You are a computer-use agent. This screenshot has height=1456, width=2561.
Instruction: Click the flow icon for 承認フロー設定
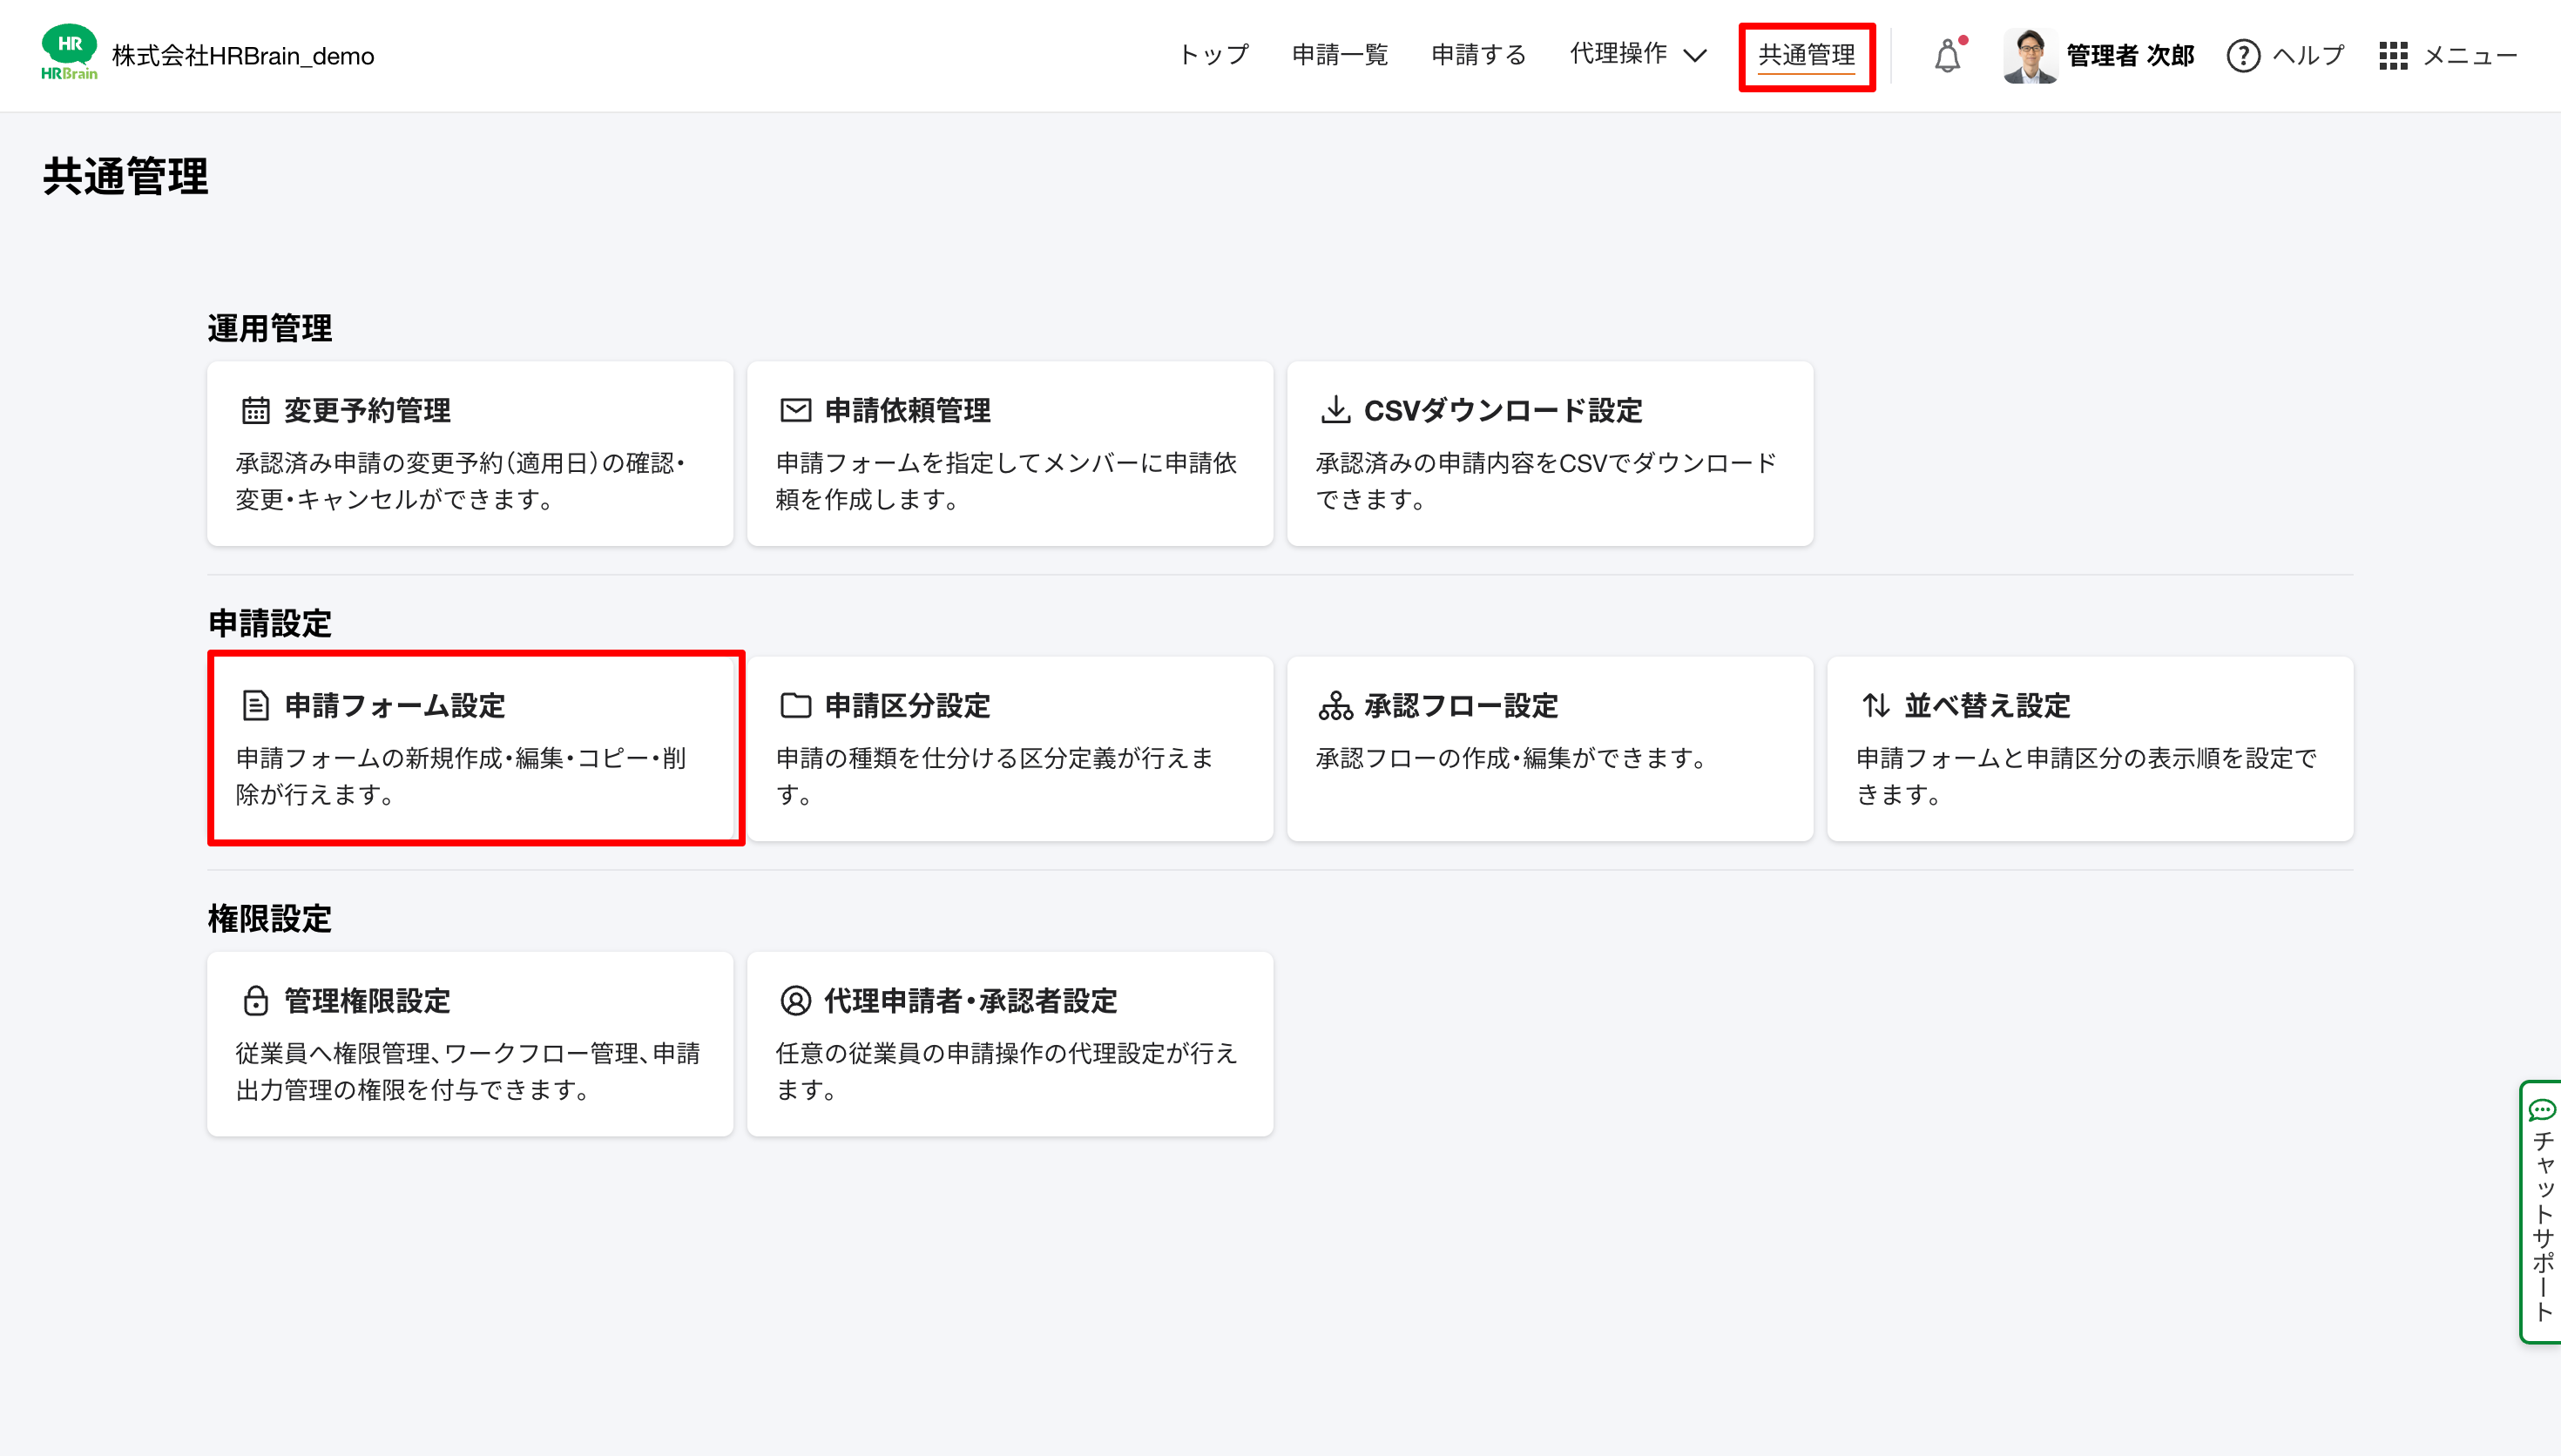pos(1335,705)
